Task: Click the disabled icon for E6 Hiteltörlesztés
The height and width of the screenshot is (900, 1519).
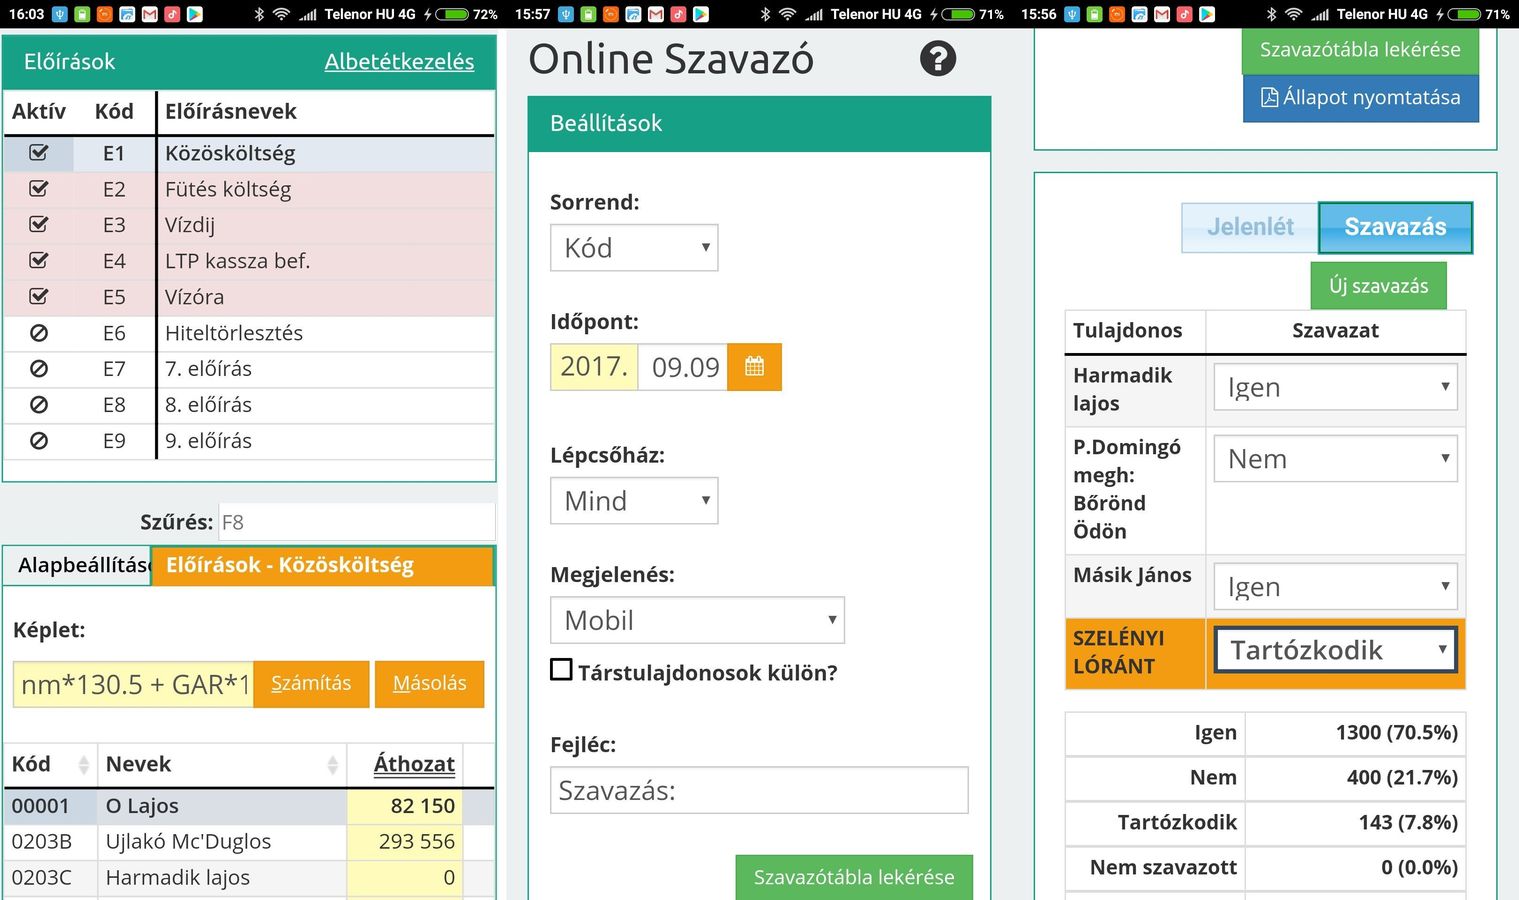Action: (39, 333)
